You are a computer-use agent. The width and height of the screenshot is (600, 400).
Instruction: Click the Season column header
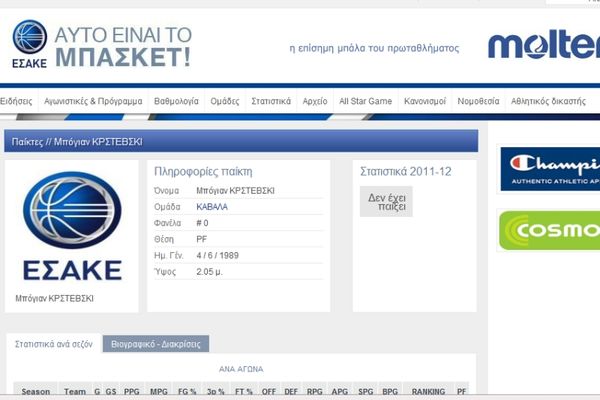(36, 391)
